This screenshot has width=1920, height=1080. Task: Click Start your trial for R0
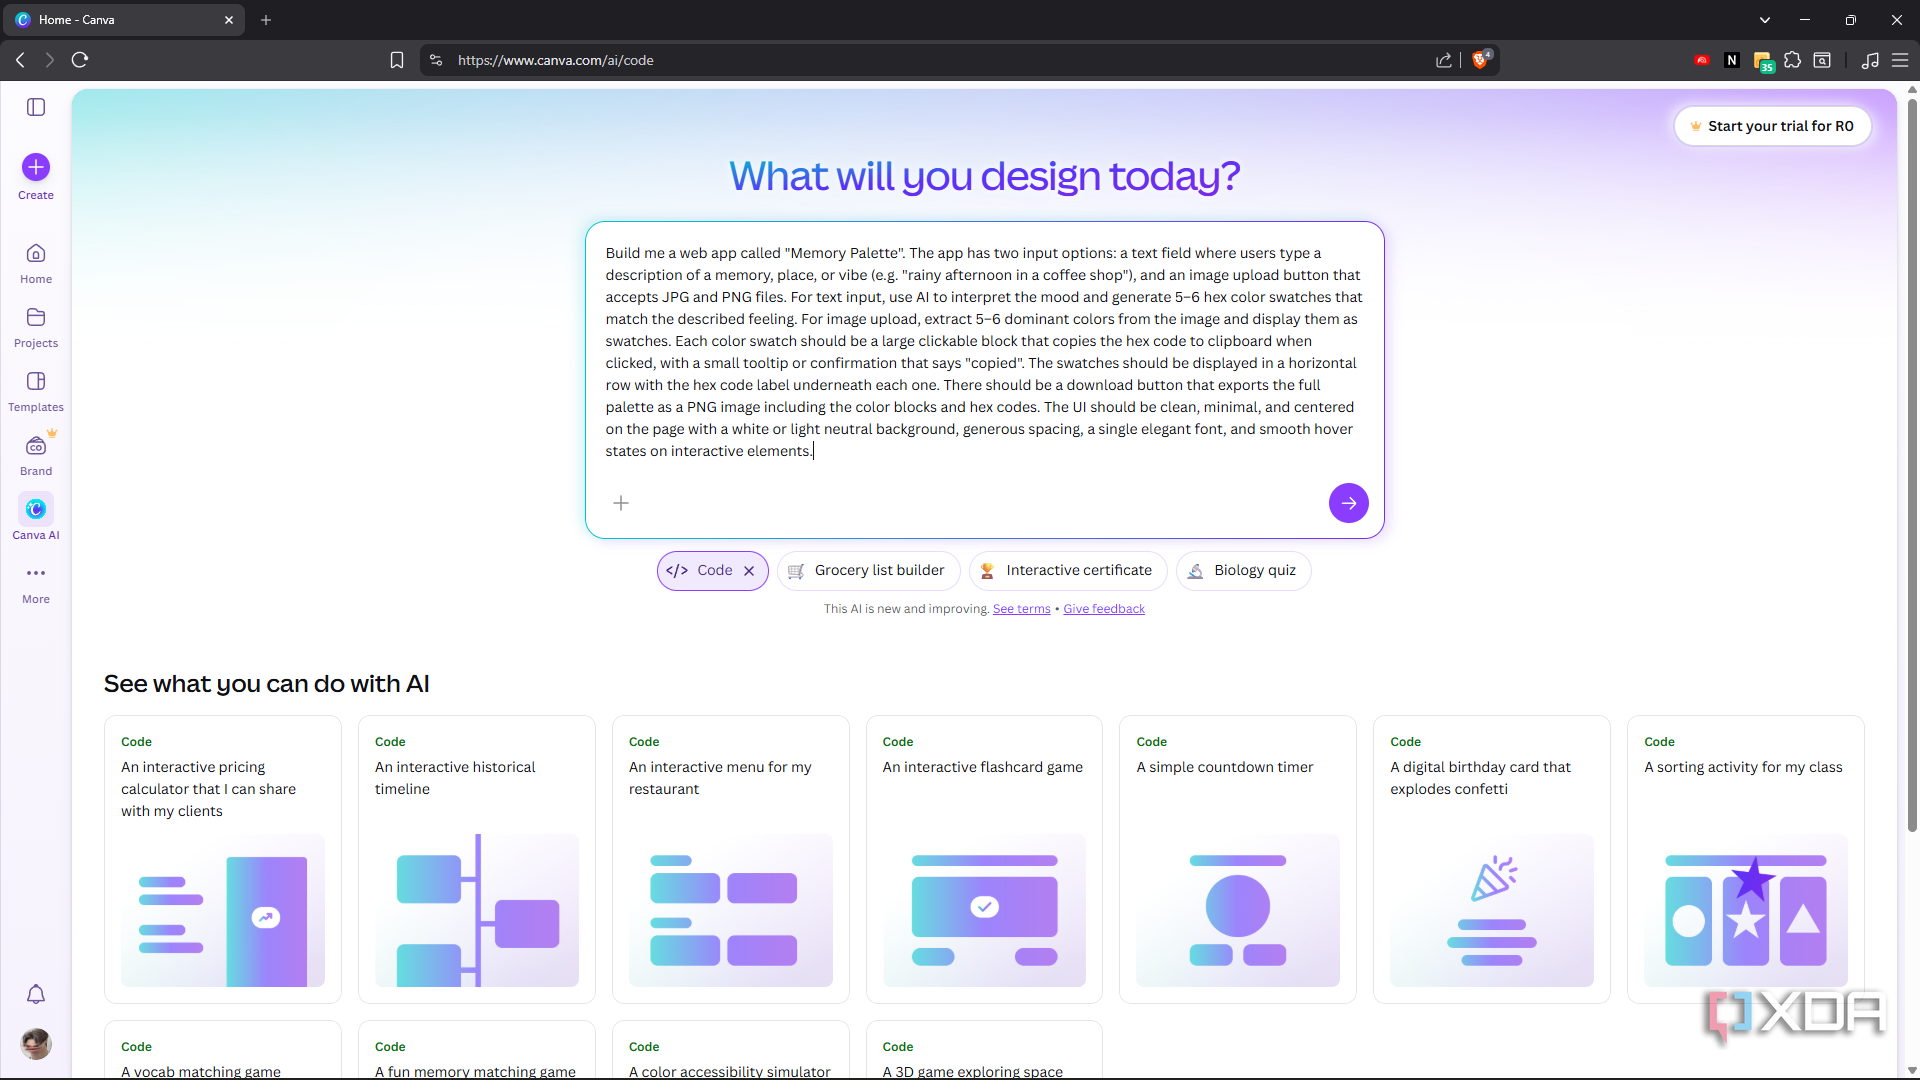click(1772, 126)
